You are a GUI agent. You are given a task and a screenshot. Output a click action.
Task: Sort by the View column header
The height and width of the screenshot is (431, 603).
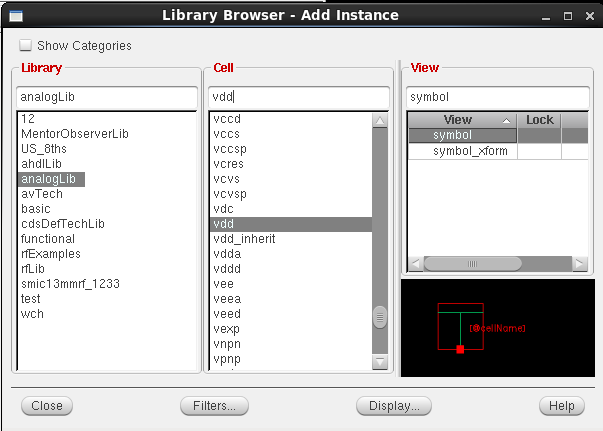(x=463, y=120)
